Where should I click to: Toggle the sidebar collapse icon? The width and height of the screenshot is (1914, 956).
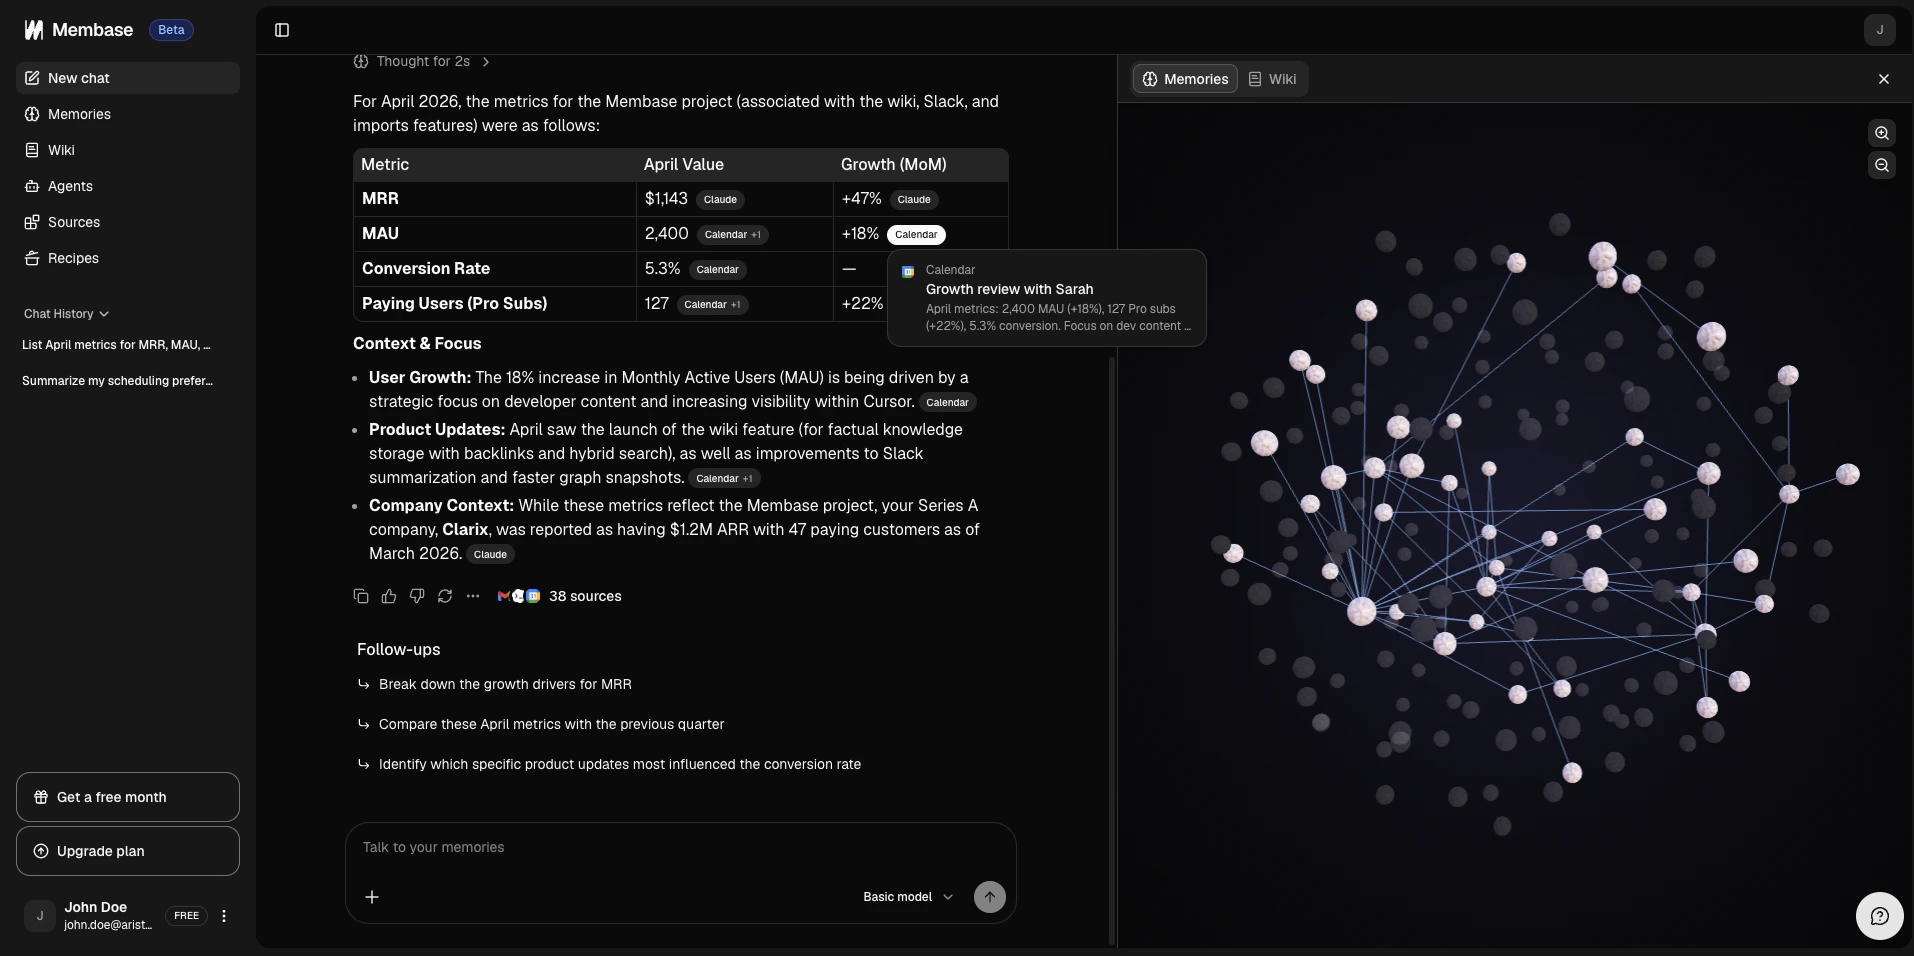282,30
